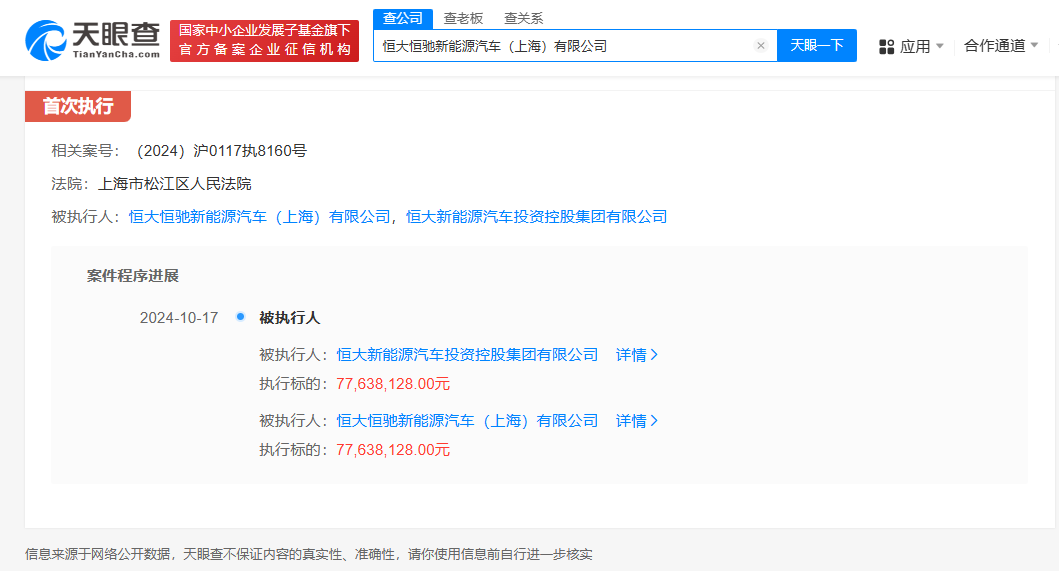
Task: Open 恒大恒驰新能源汽车（上海）有限公司 in top 被执行人 line
Action: pos(259,217)
